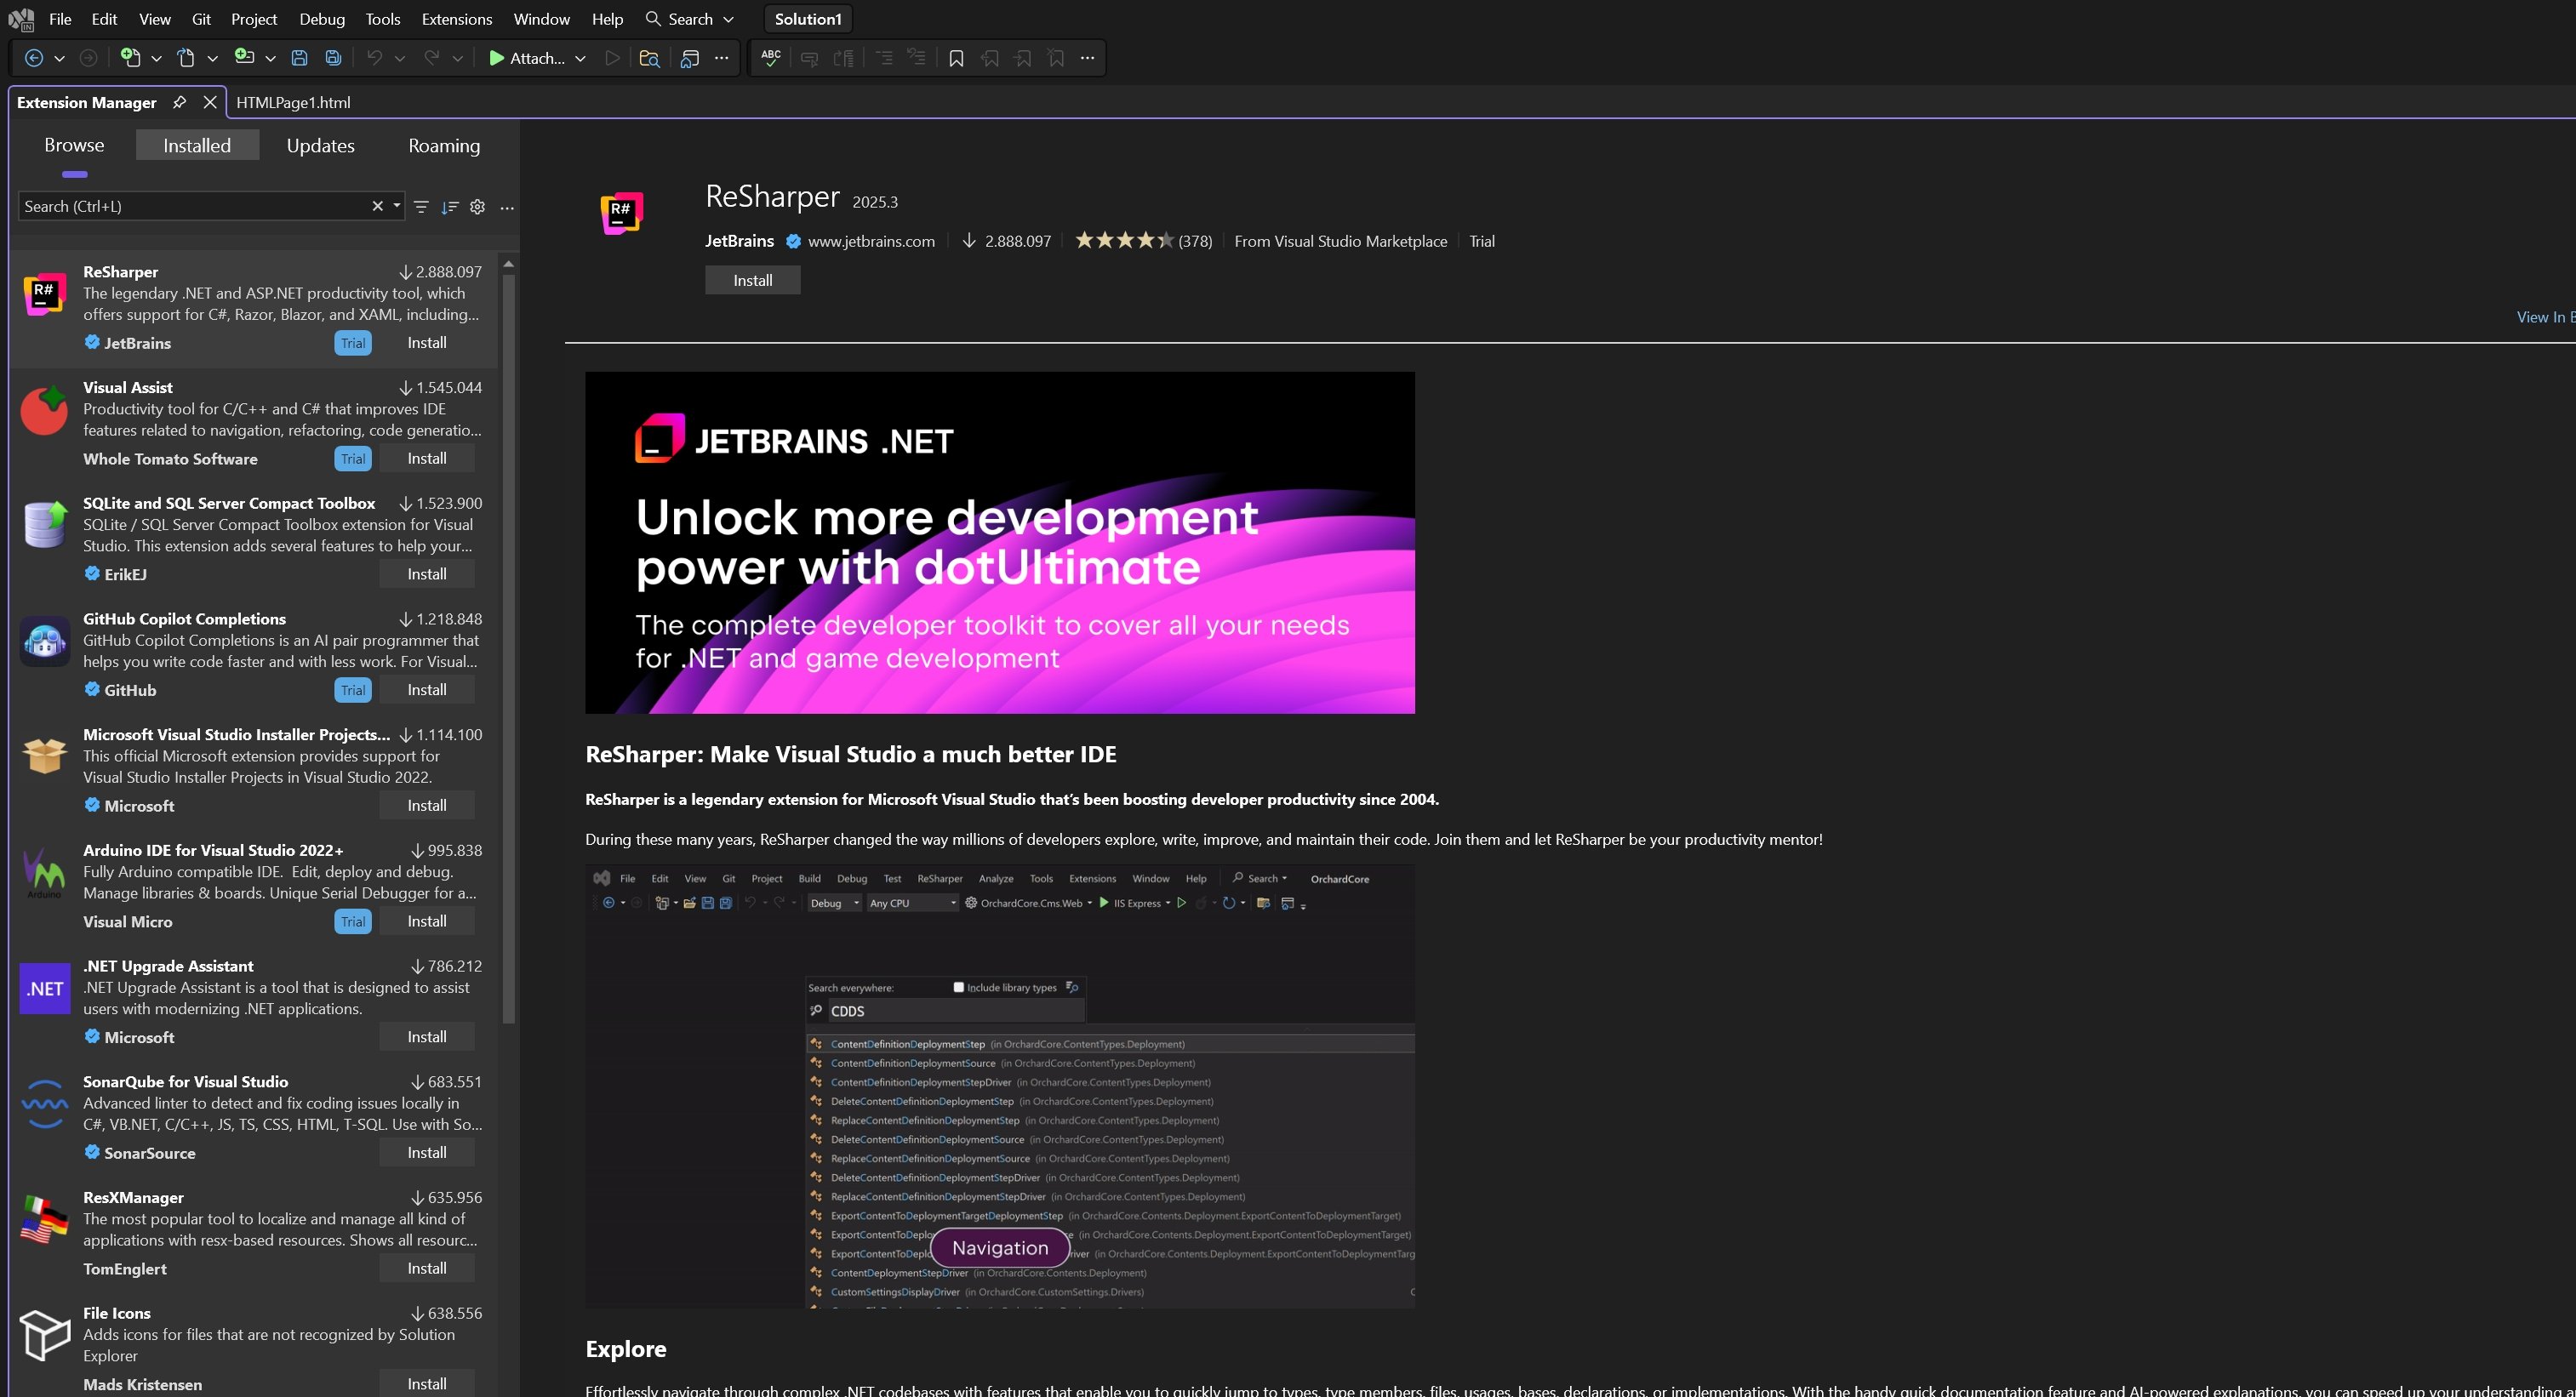The height and width of the screenshot is (1397, 2576).
Task: Install the .NET Upgrade Assistant
Action: (x=427, y=1037)
